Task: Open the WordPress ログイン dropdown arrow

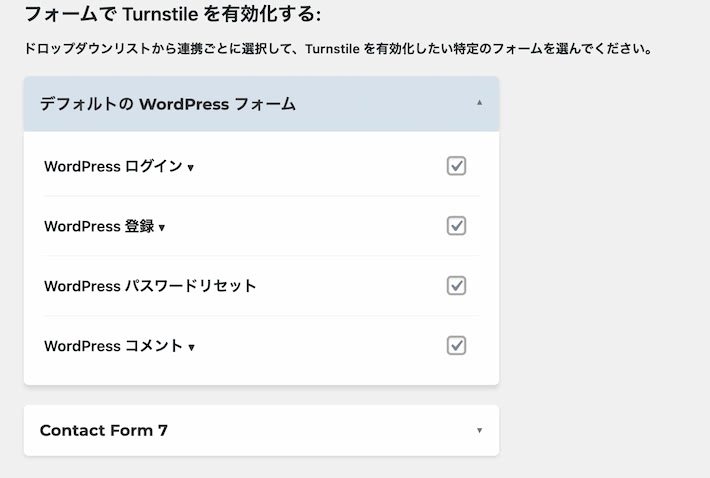Action: pyautogui.click(x=191, y=167)
